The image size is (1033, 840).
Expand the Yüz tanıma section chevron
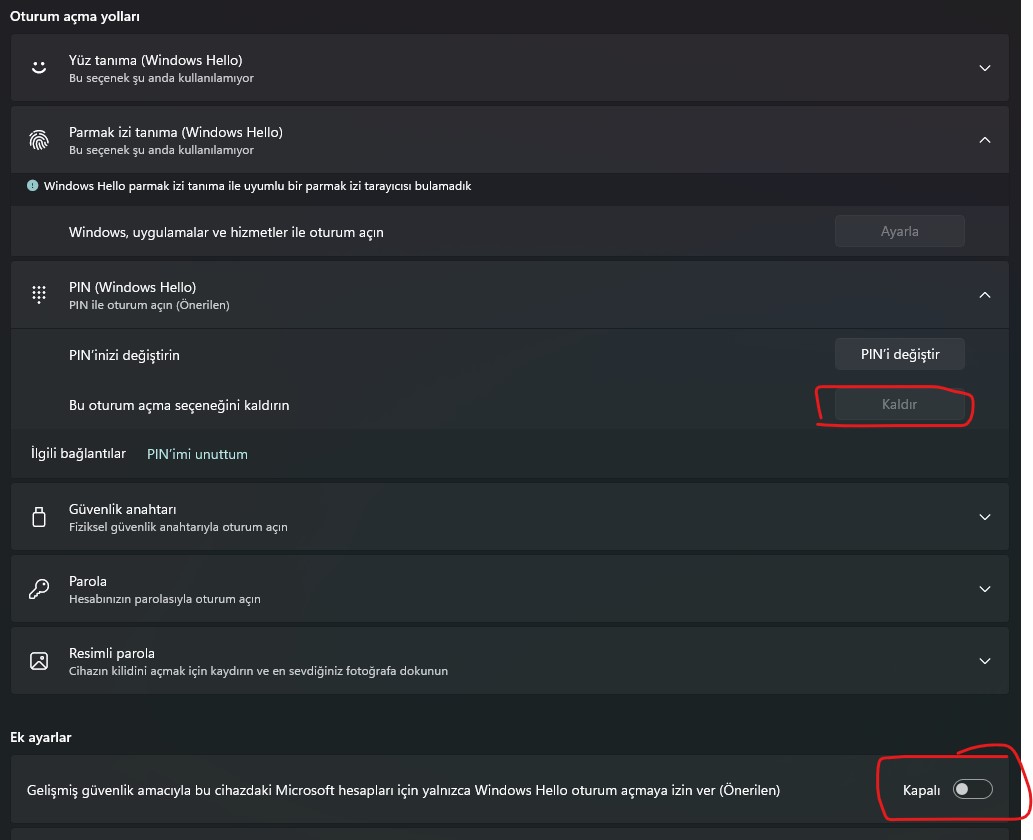click(985, 68)
